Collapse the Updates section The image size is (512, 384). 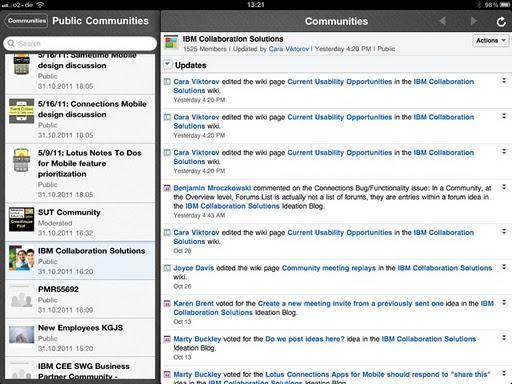coord(167,65)
